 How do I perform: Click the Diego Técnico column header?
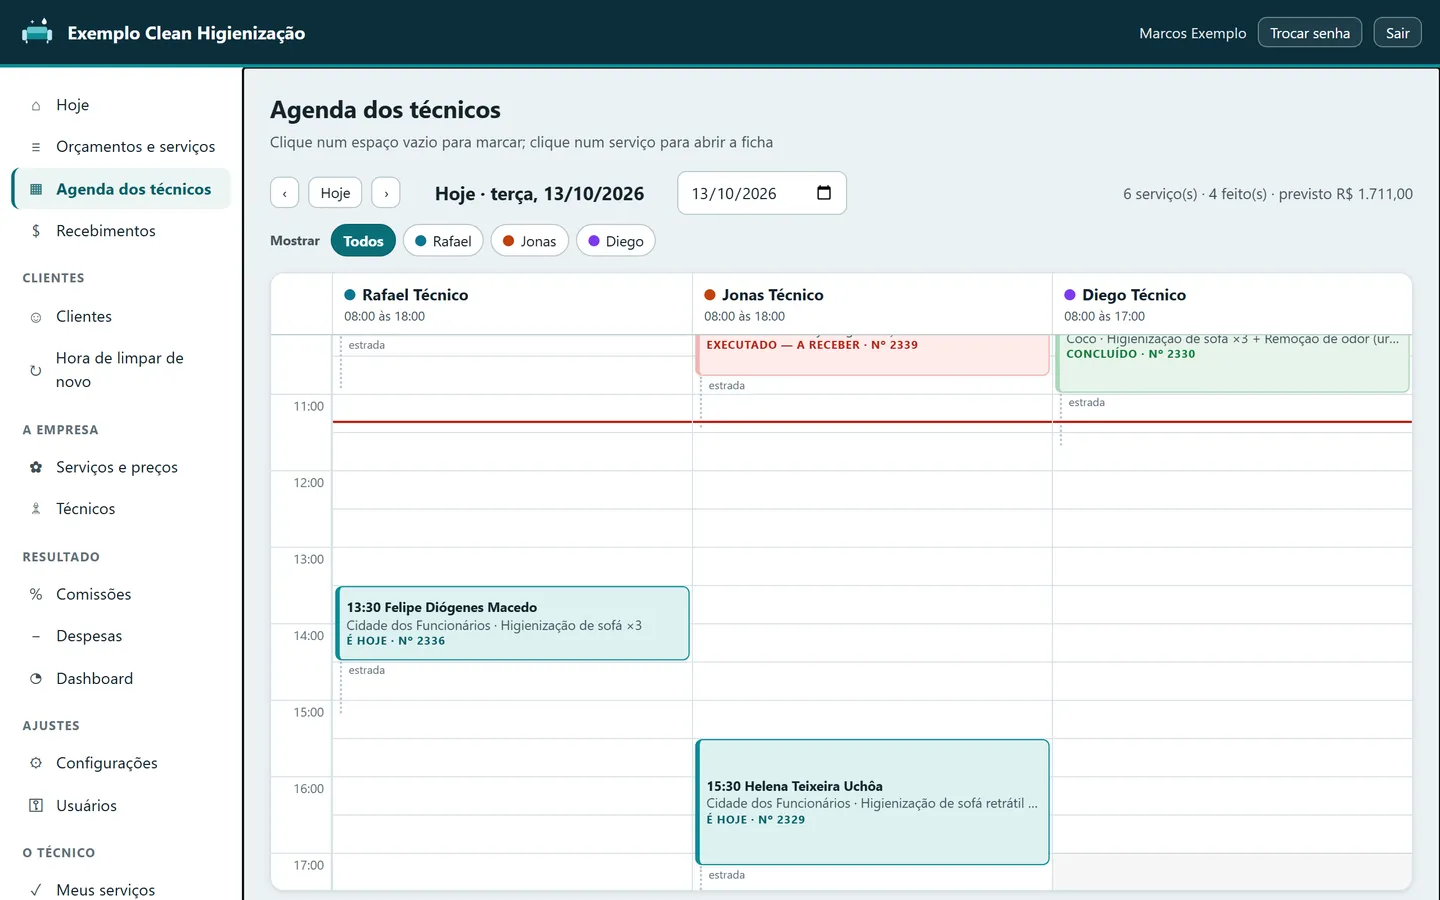(1232, 304)
